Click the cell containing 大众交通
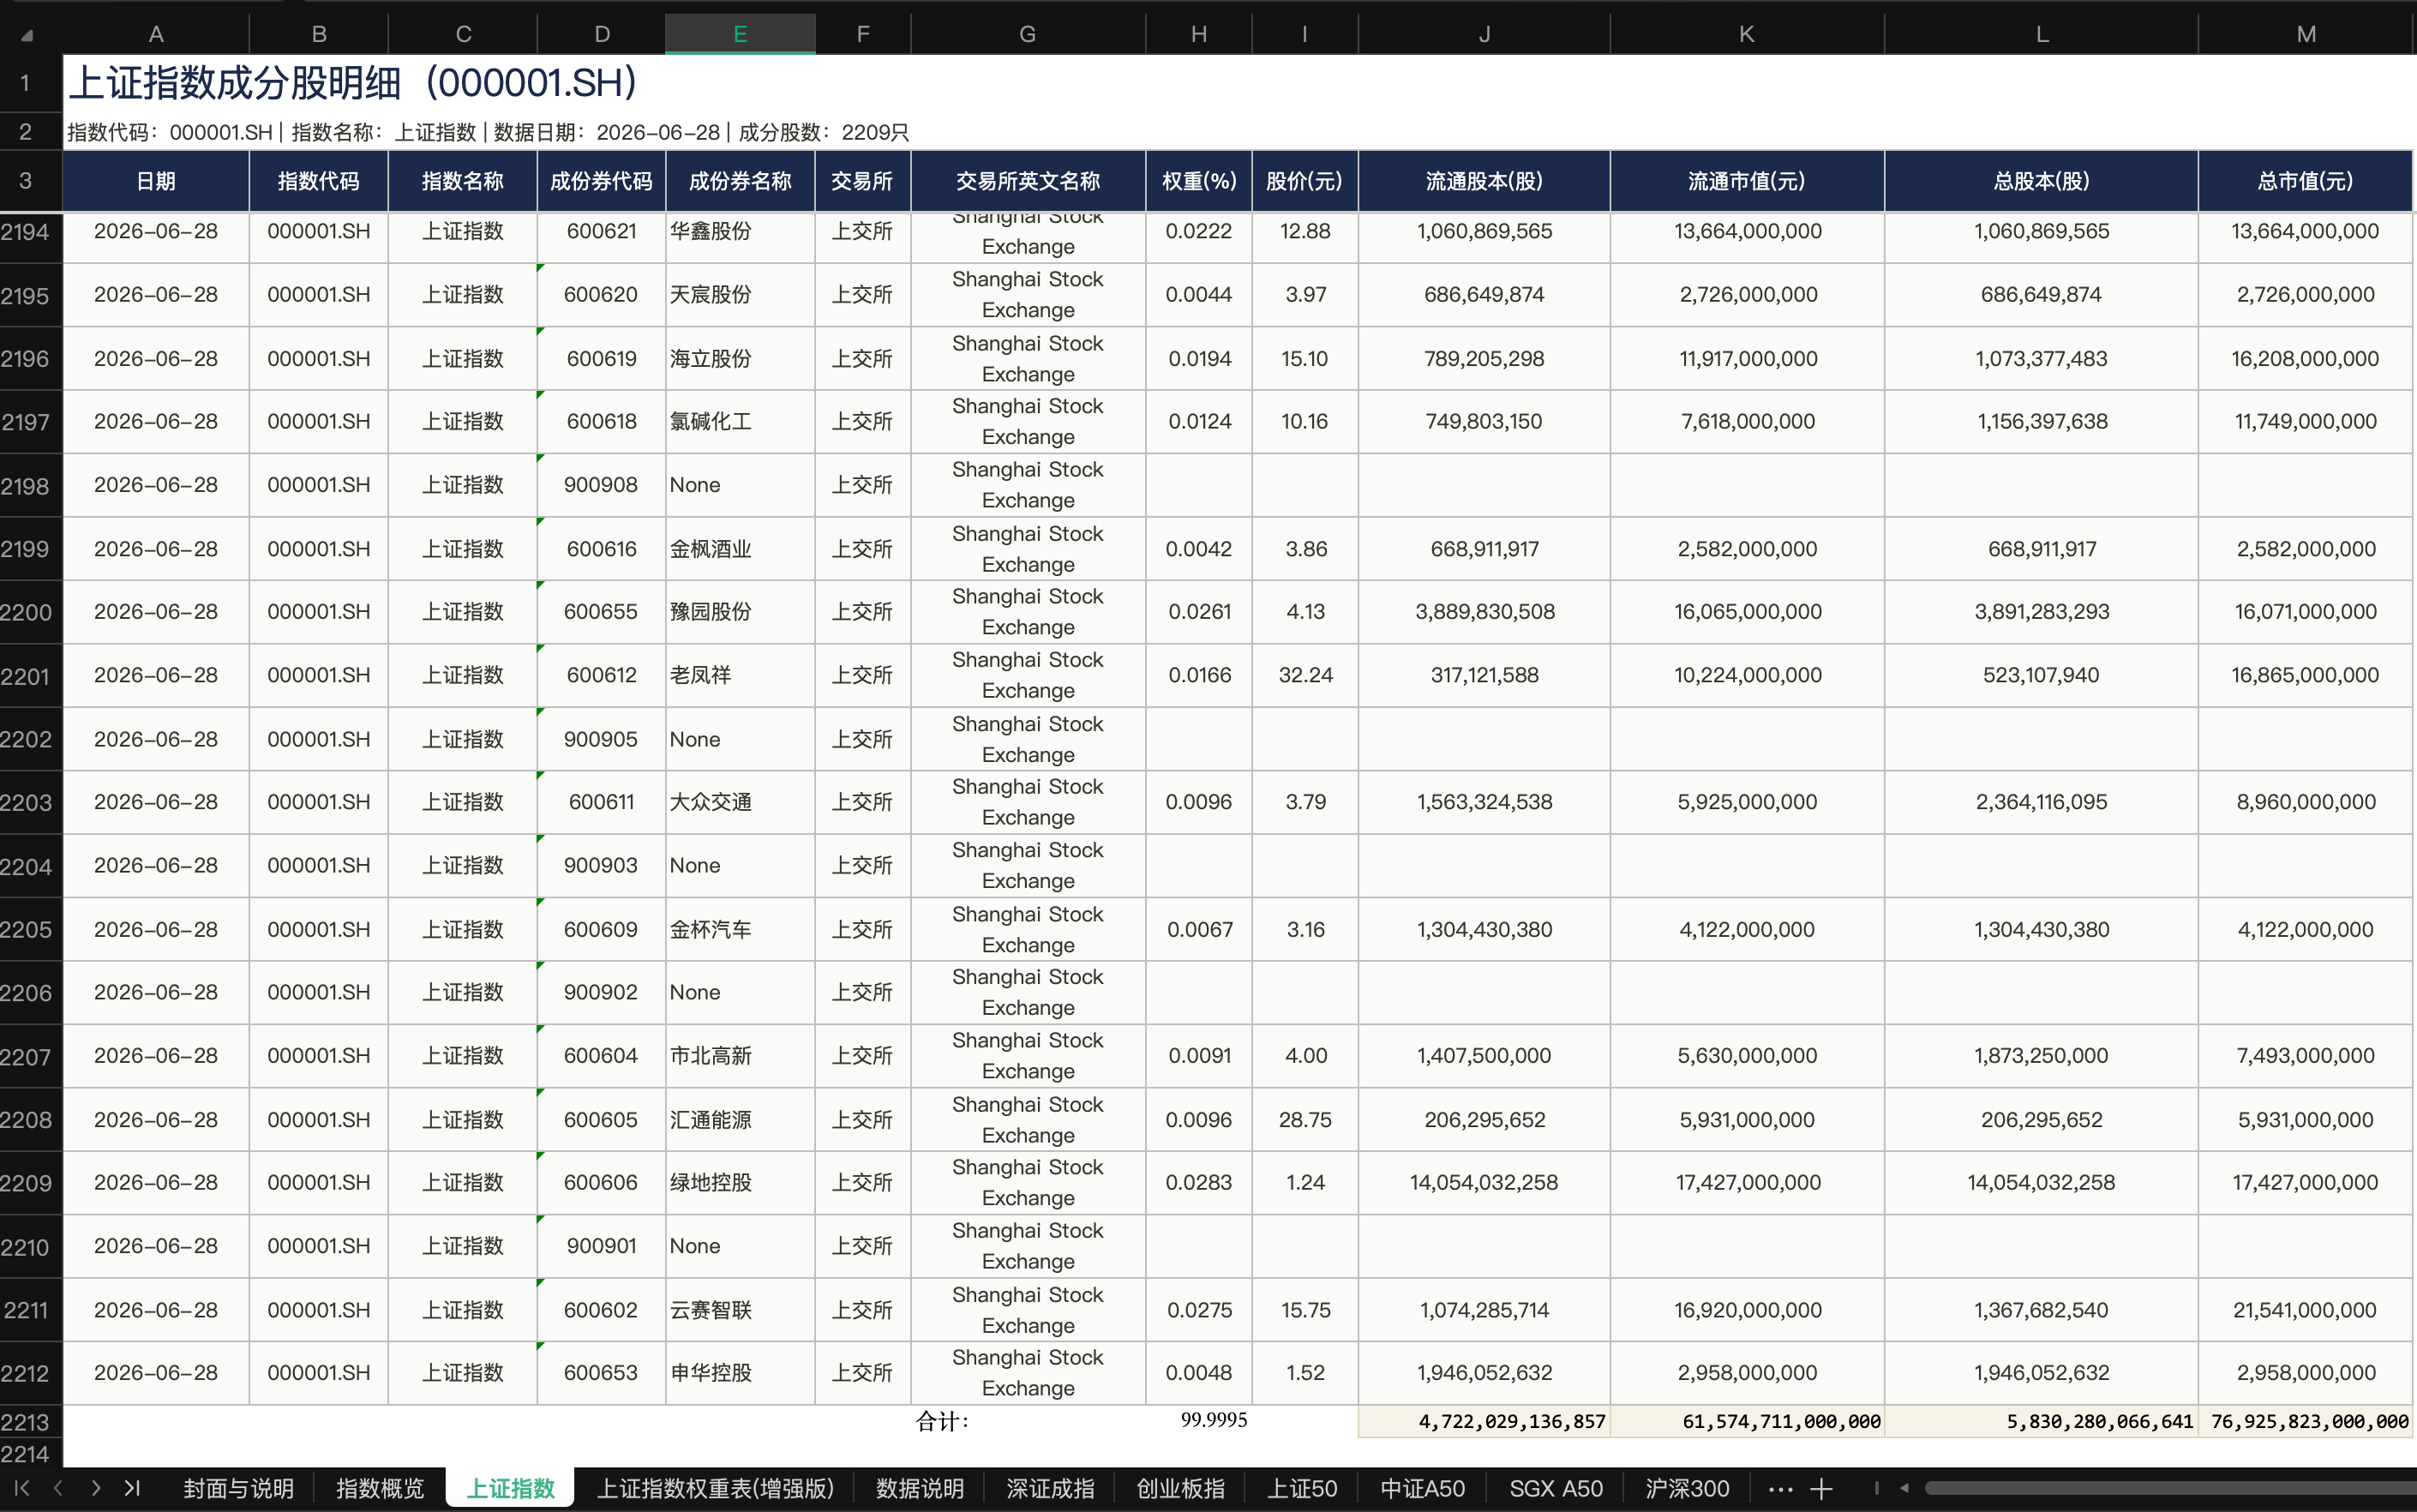This screenshot has height=1512, width=2417. [x=740, y=802]
